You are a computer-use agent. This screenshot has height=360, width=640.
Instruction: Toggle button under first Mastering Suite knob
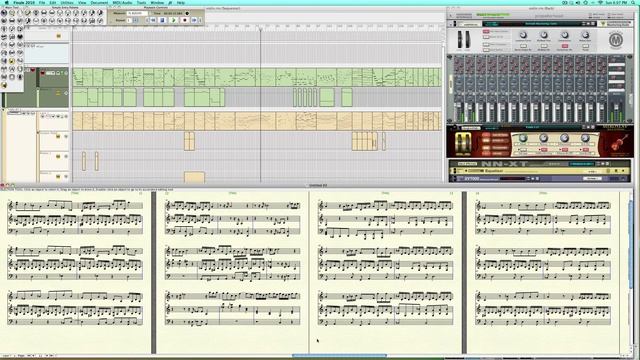pos(523,46)
